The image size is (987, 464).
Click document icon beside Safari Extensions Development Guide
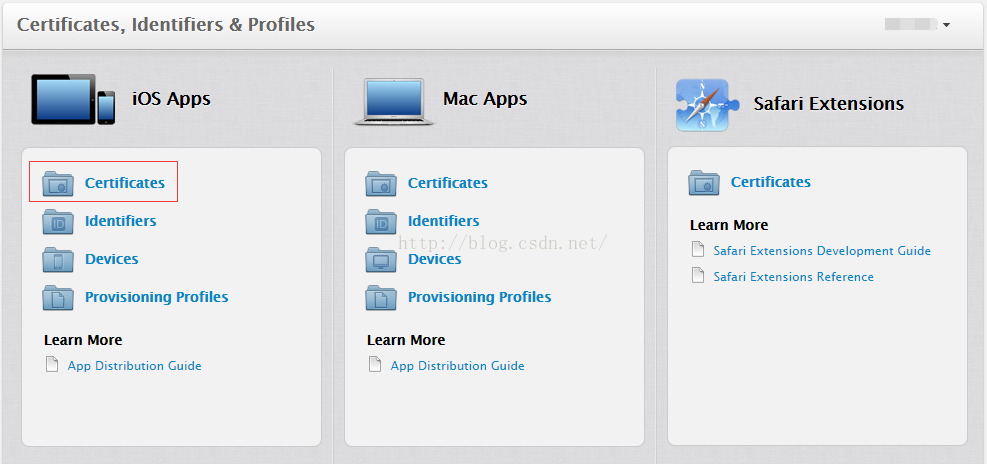click(698, 250)
